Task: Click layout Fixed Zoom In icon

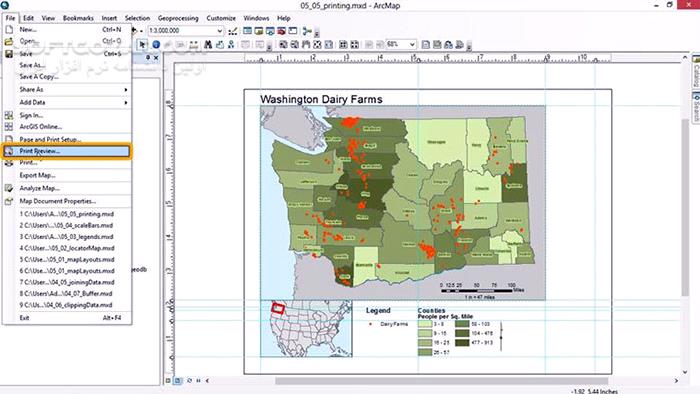Action: click(x=343, y=44)
